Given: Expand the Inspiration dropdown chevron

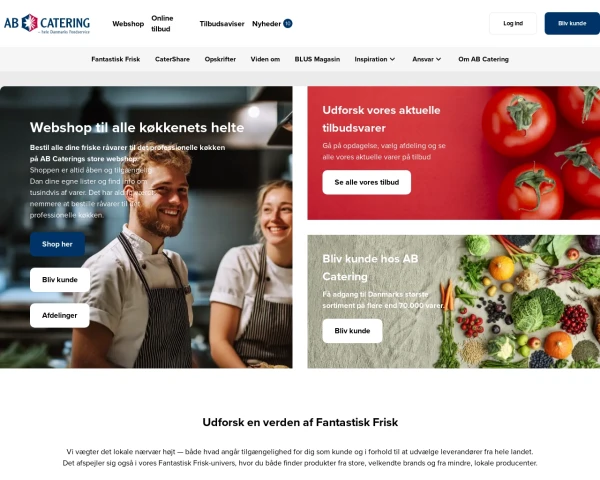Looking at the screenshot, I should (x=392, y=59).
